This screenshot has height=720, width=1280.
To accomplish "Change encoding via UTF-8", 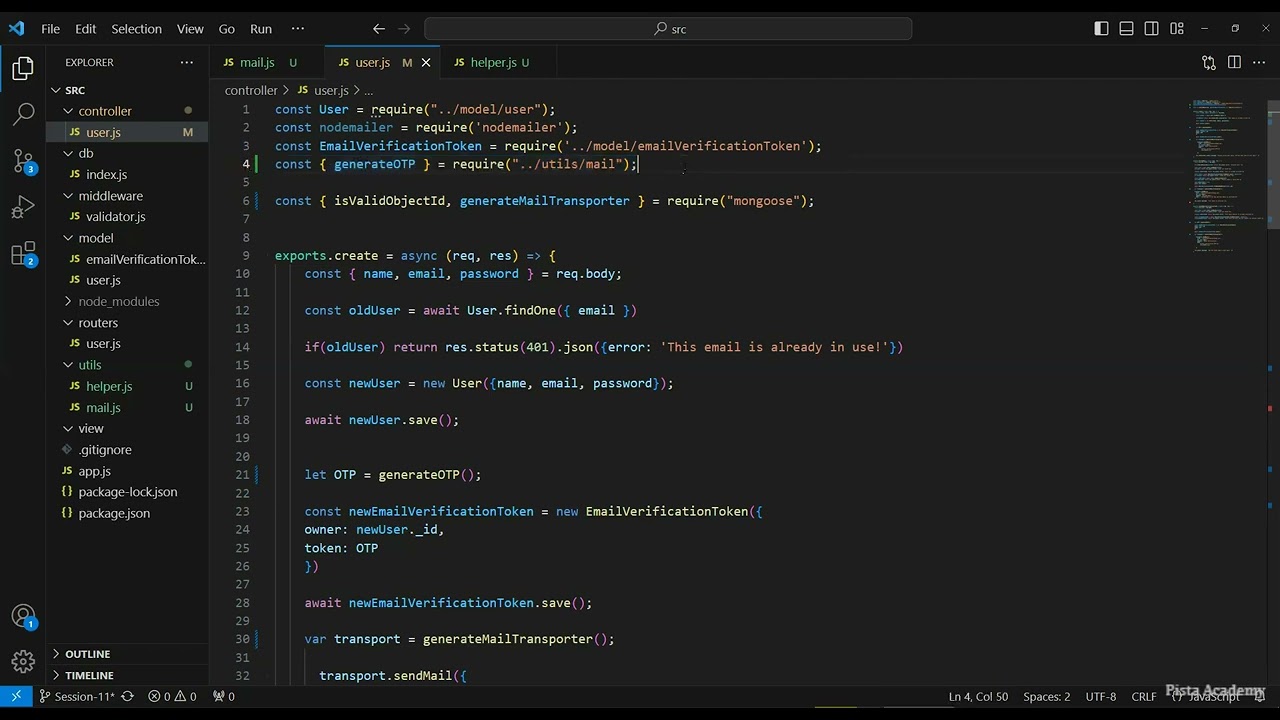I will coord(1101,696).
